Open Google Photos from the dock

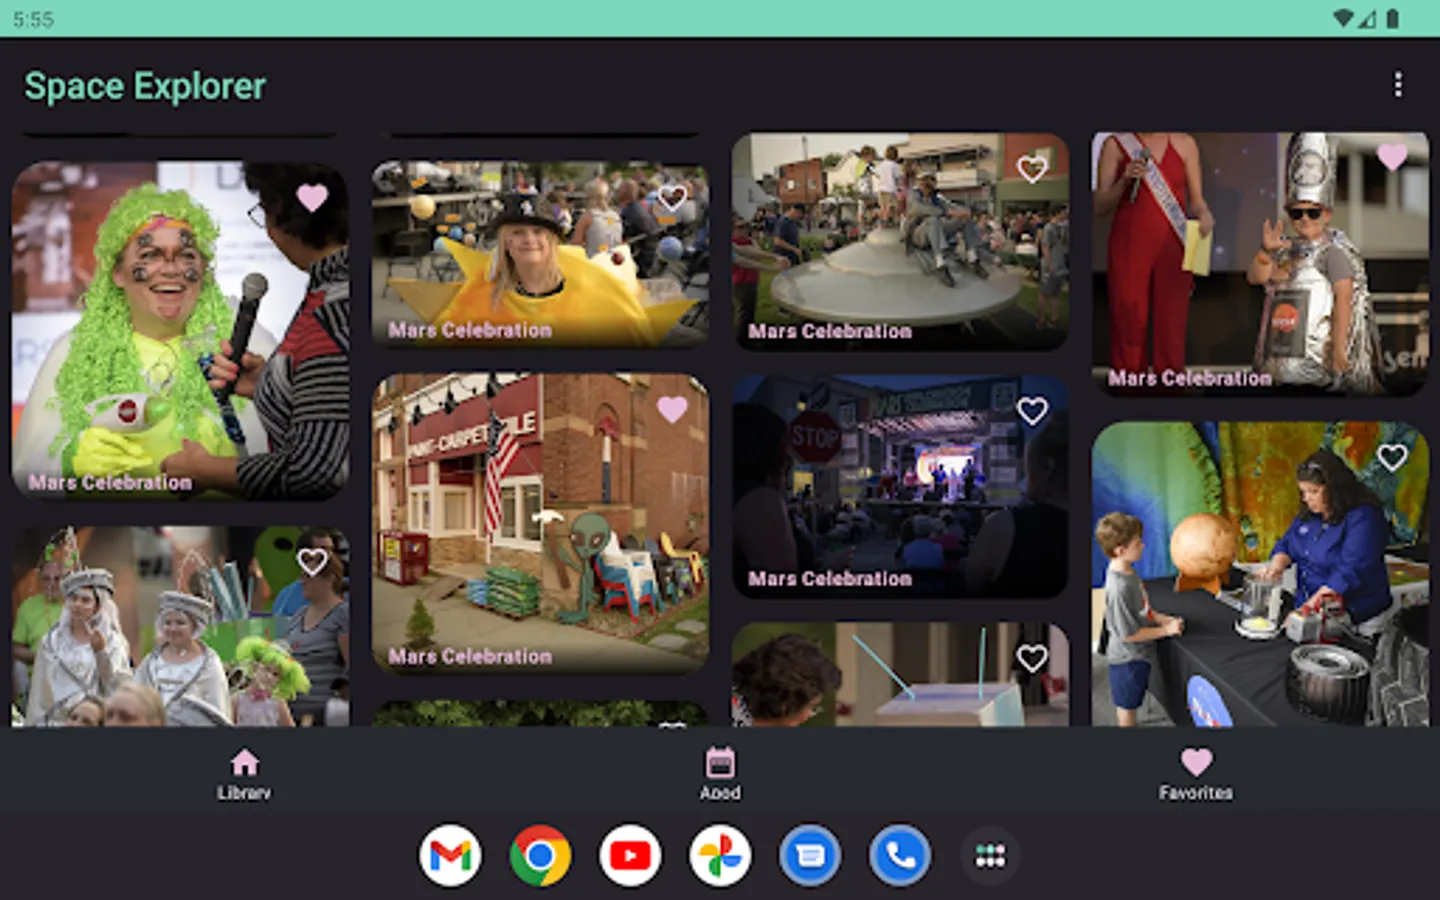pyautogui.click(x=720, y=855)
